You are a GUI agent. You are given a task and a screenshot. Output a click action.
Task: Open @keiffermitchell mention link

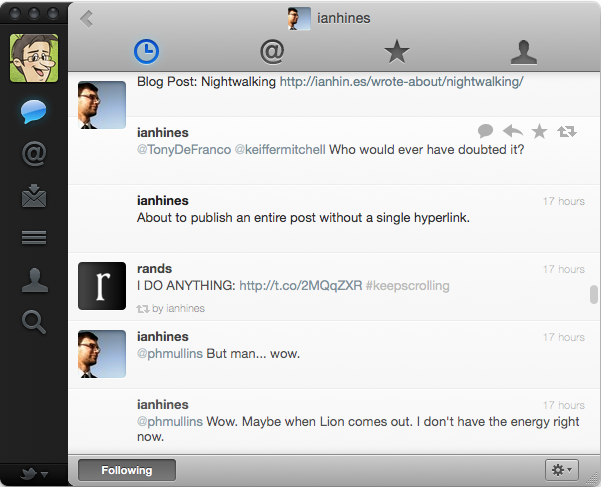(280, 149)
